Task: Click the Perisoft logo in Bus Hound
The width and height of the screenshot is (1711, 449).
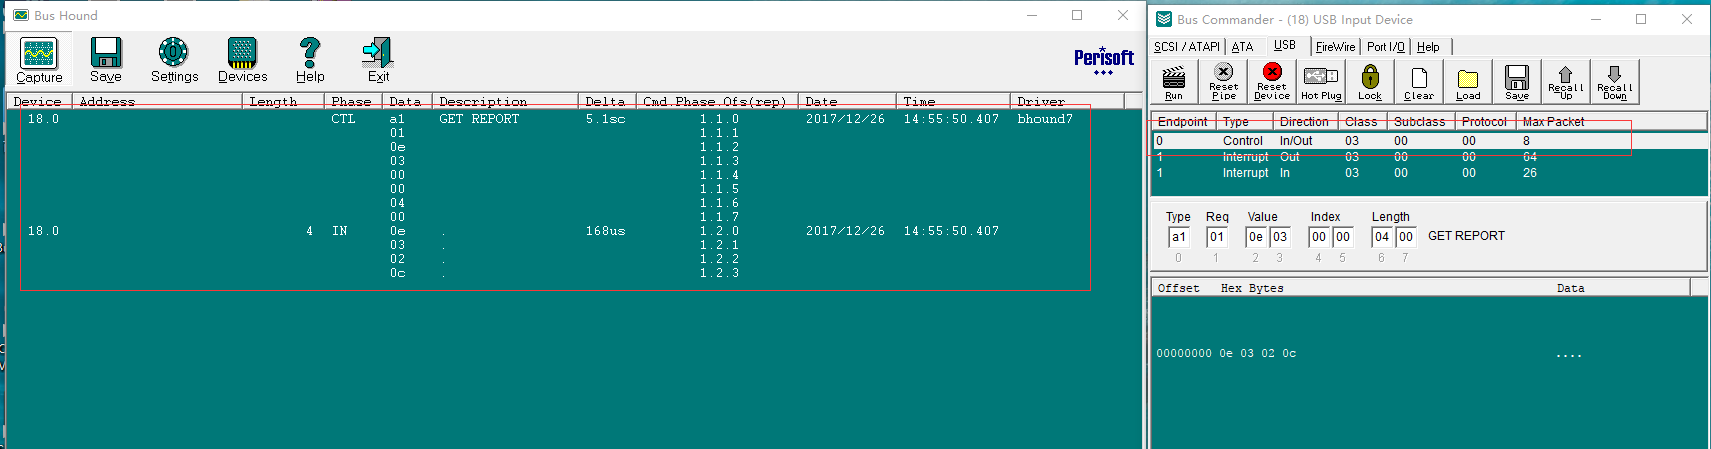Action: coord(1104,60)
